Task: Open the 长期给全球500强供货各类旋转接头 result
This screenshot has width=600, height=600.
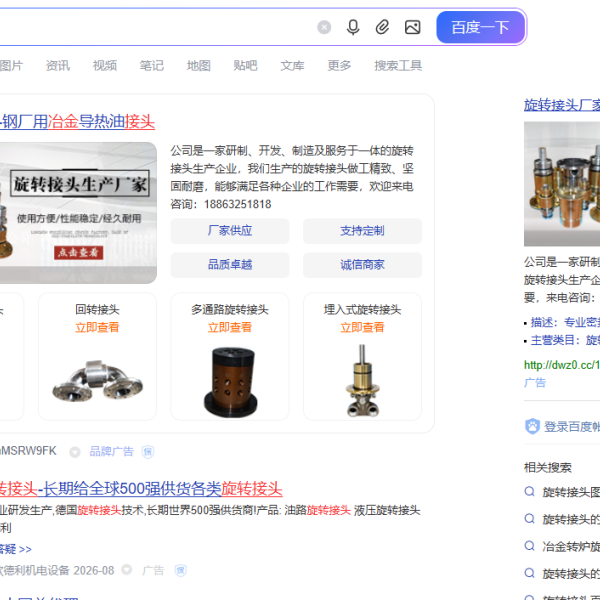Action: click(x=141, y=489)
